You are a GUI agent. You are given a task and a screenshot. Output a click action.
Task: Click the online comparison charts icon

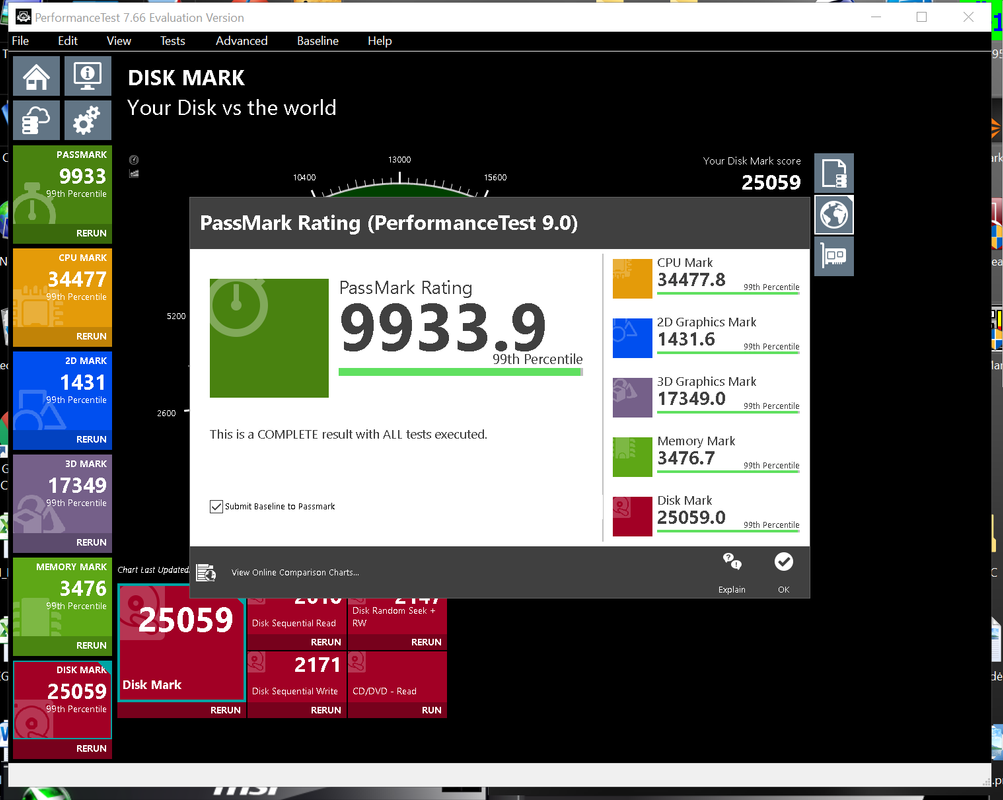pos(206,572)
